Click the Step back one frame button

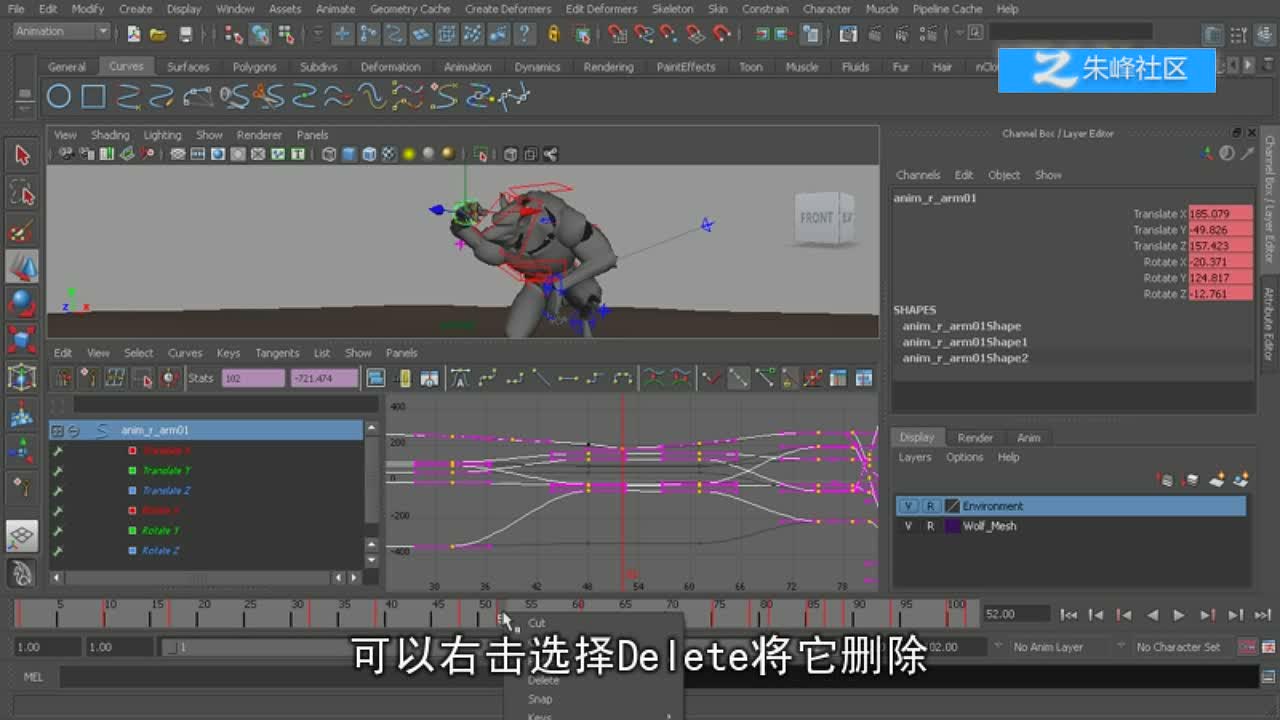point(1096,615)
